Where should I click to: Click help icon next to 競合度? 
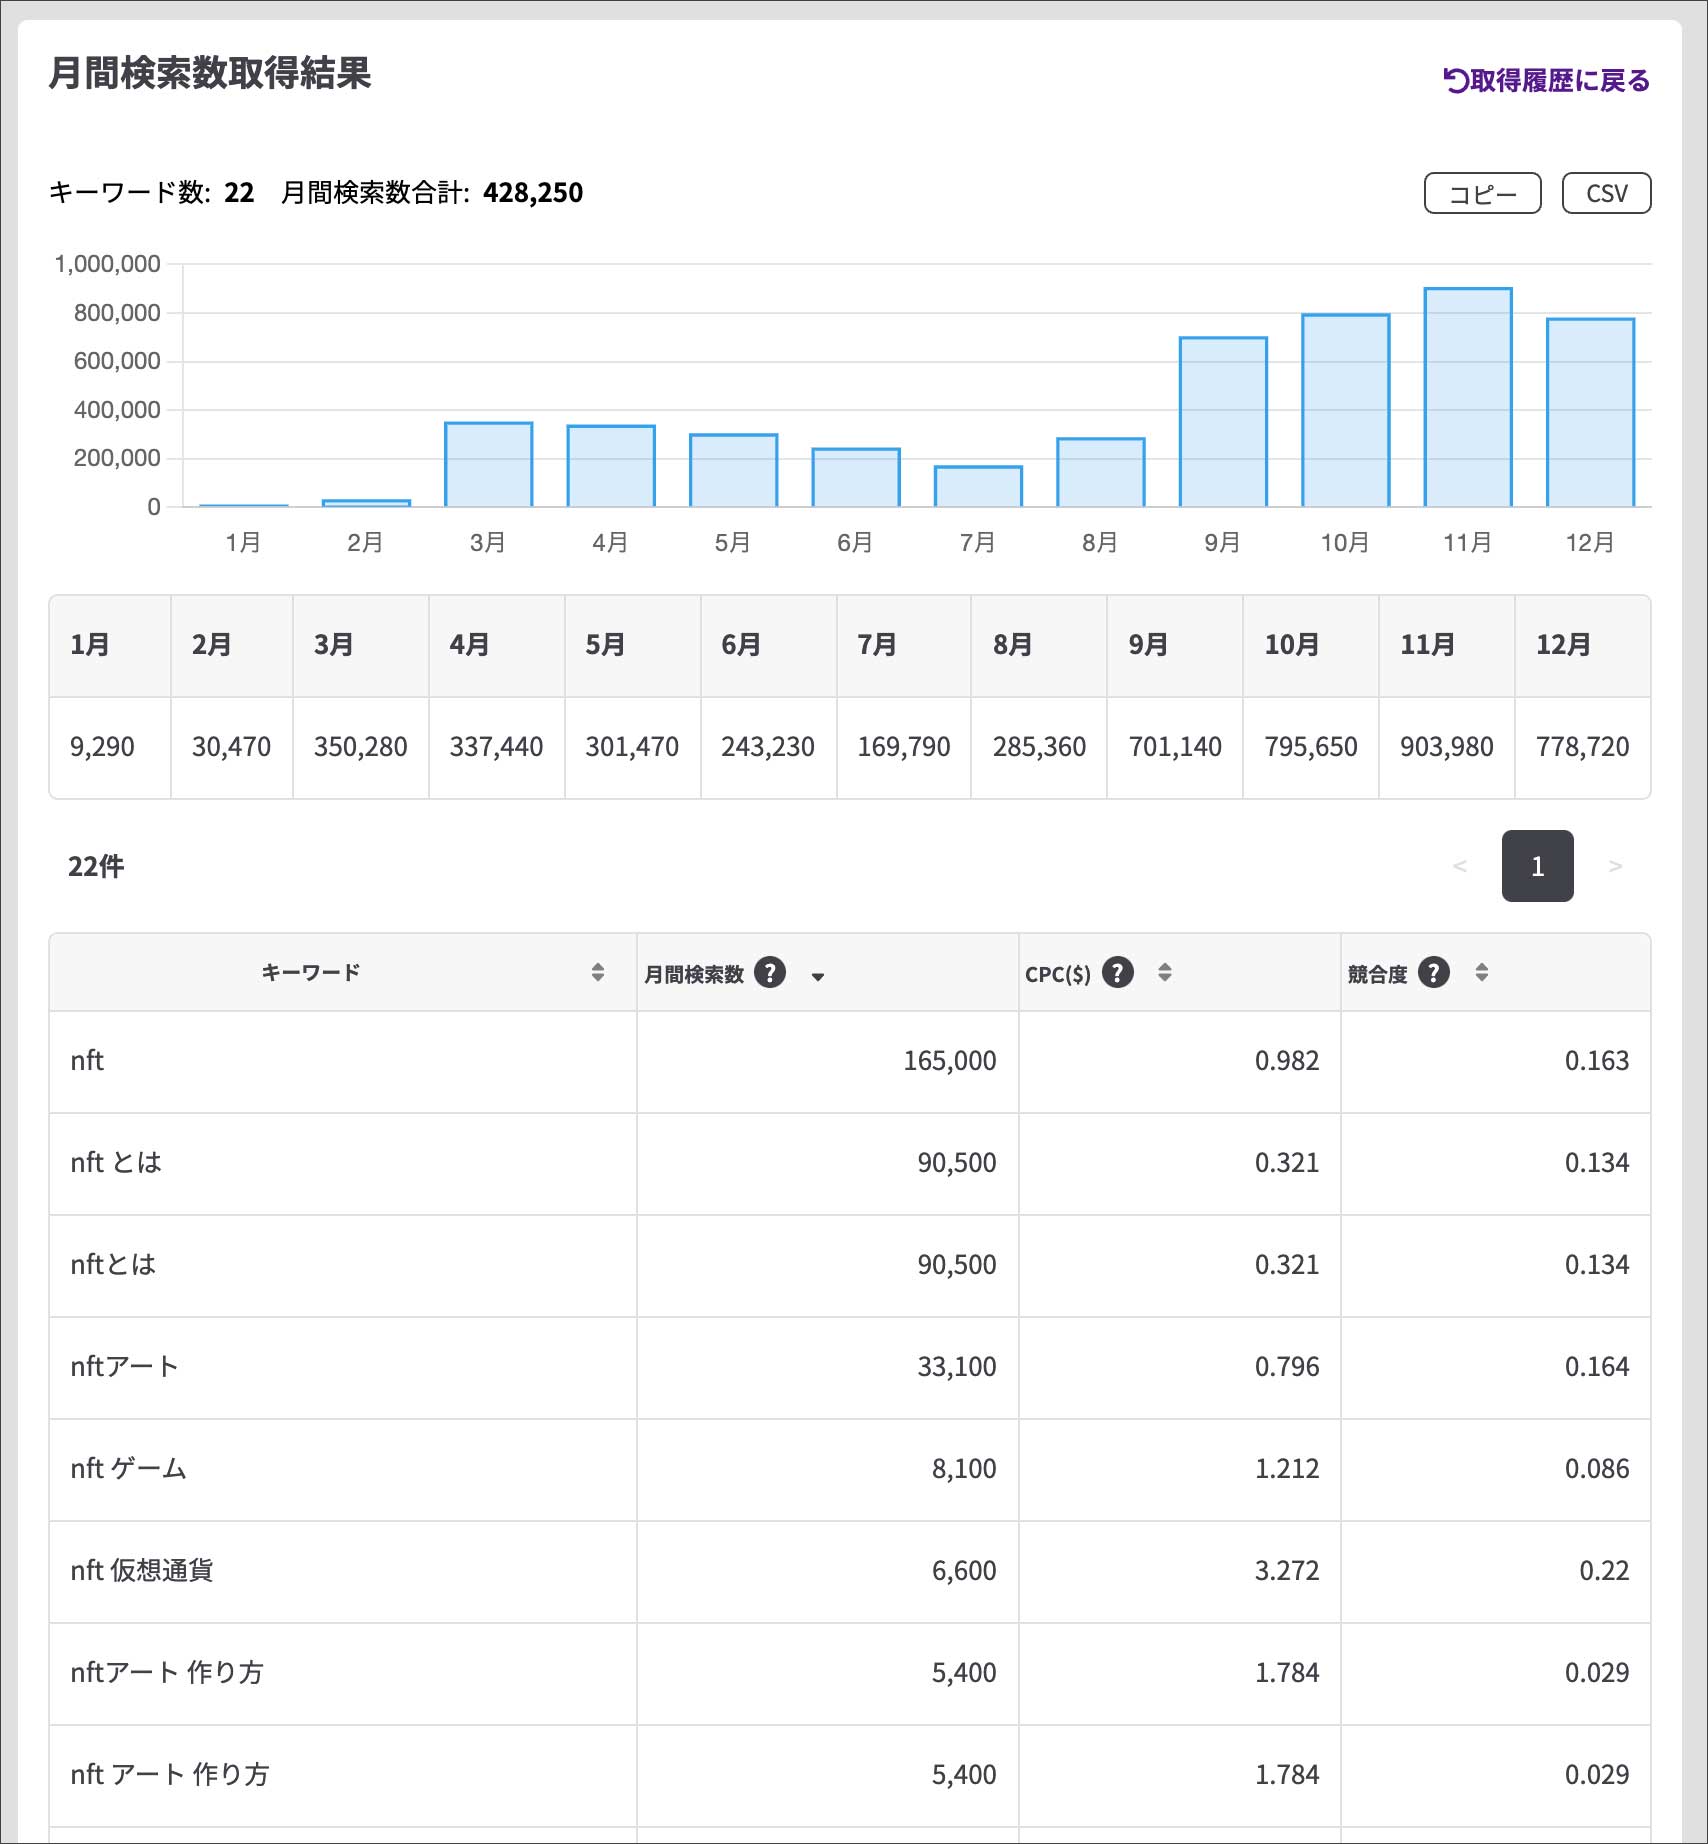tap(1433, 972)
